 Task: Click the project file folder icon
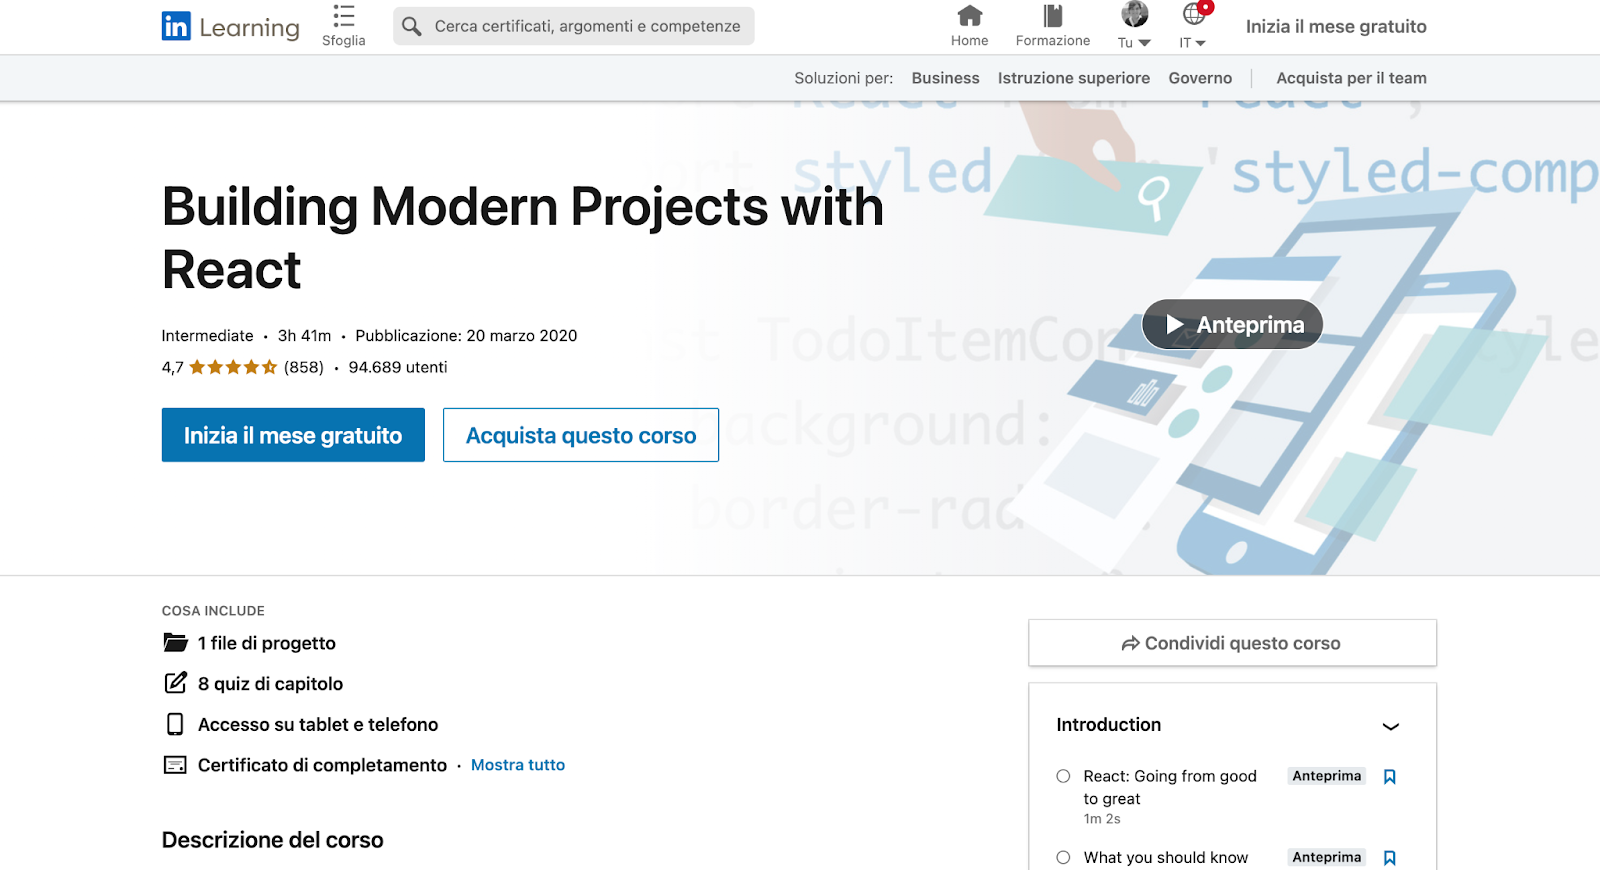176,642
